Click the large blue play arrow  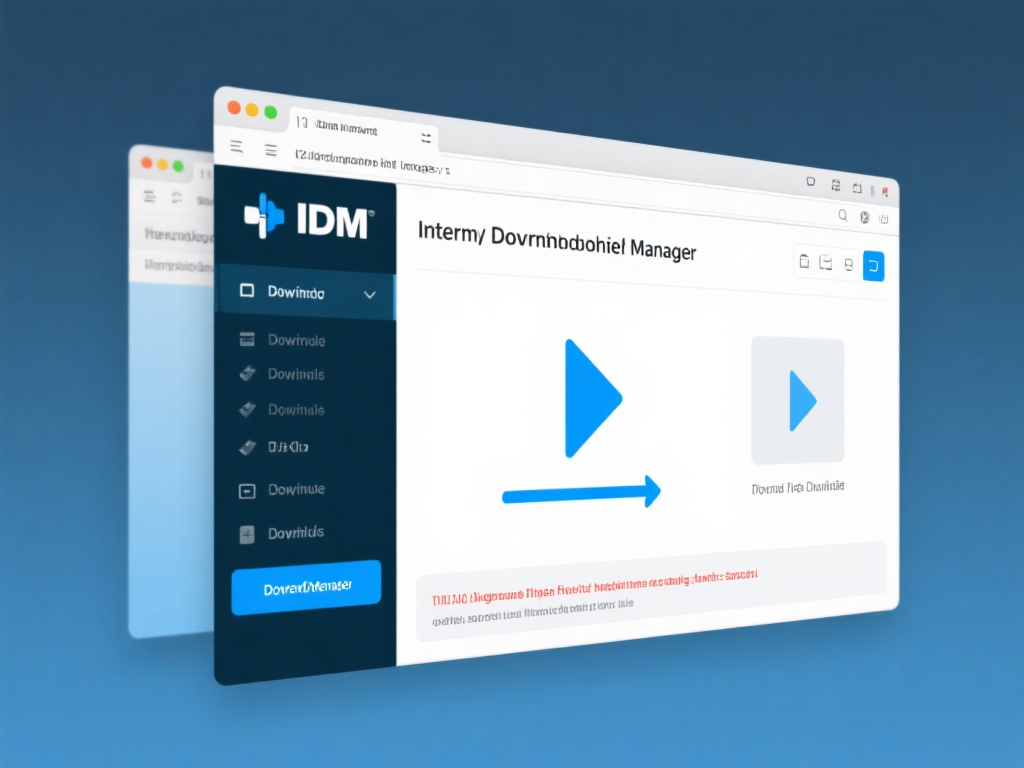591,398
